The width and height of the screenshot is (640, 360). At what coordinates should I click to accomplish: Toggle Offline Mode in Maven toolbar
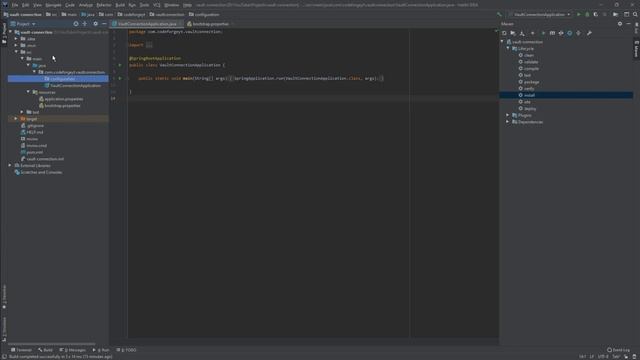pyautogui.click(x=561, y=33)
